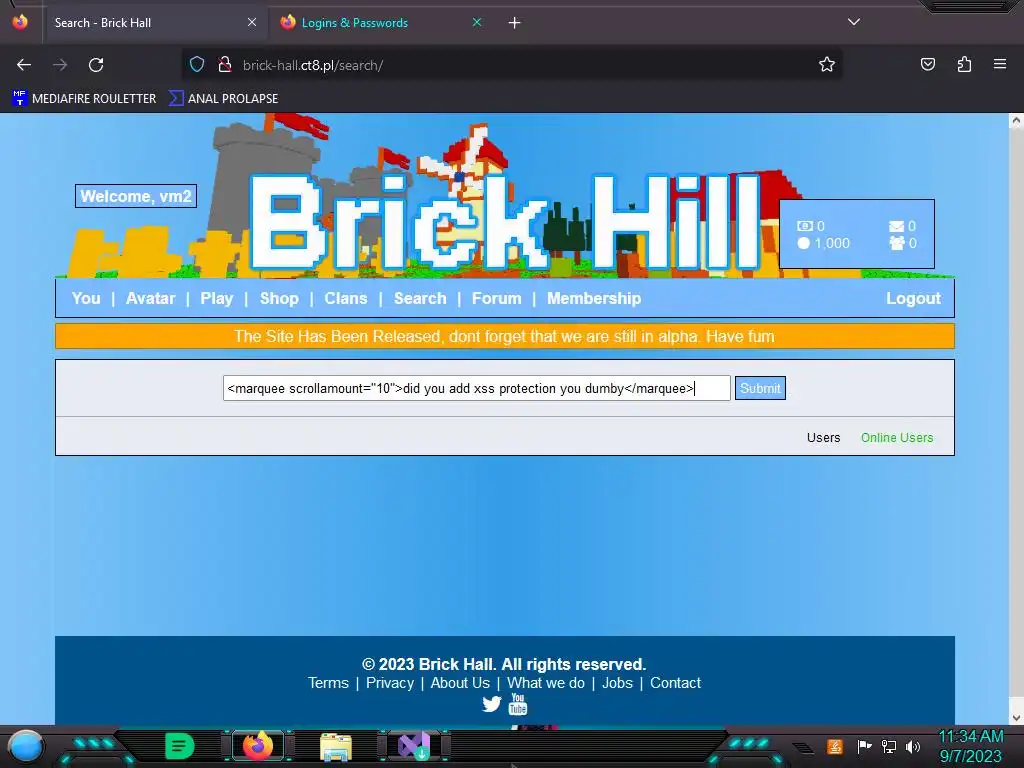Open the volume speaker tray icon
The width and height of the screenshot is (1024, 768).
click(913, 746)
